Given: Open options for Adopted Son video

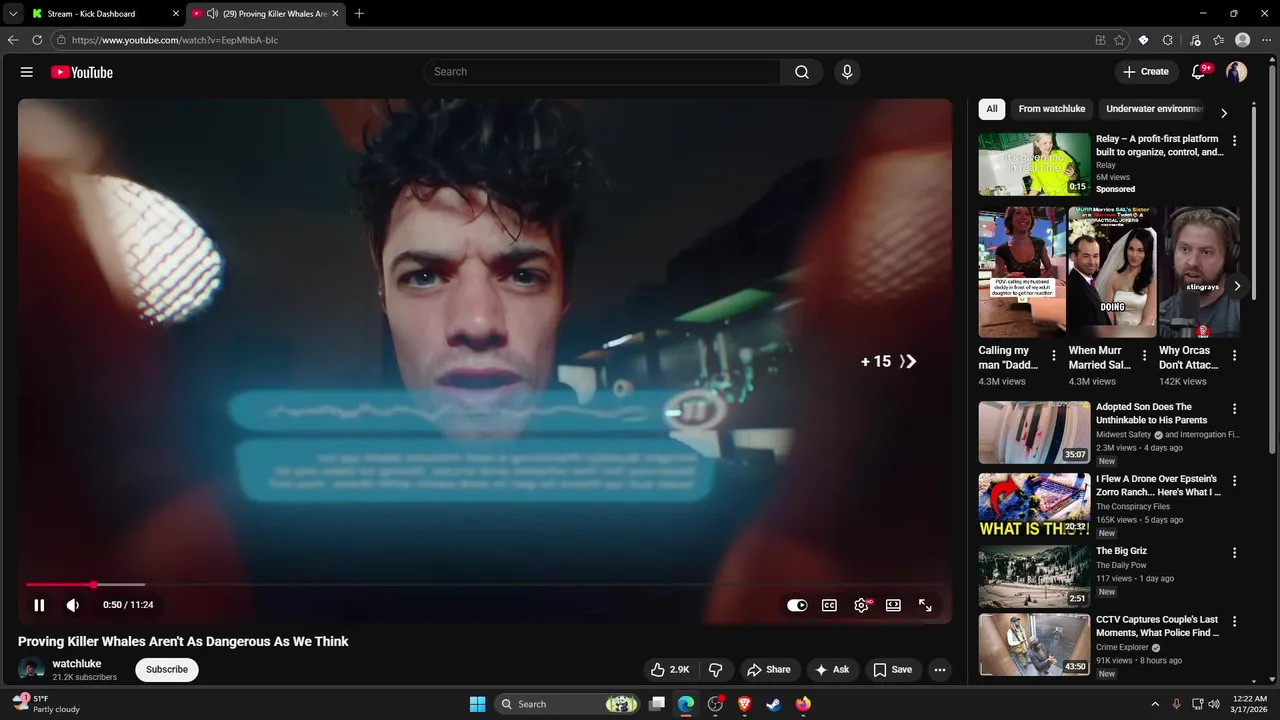Looking at the screenshot, I should [x=1234, y=409].
